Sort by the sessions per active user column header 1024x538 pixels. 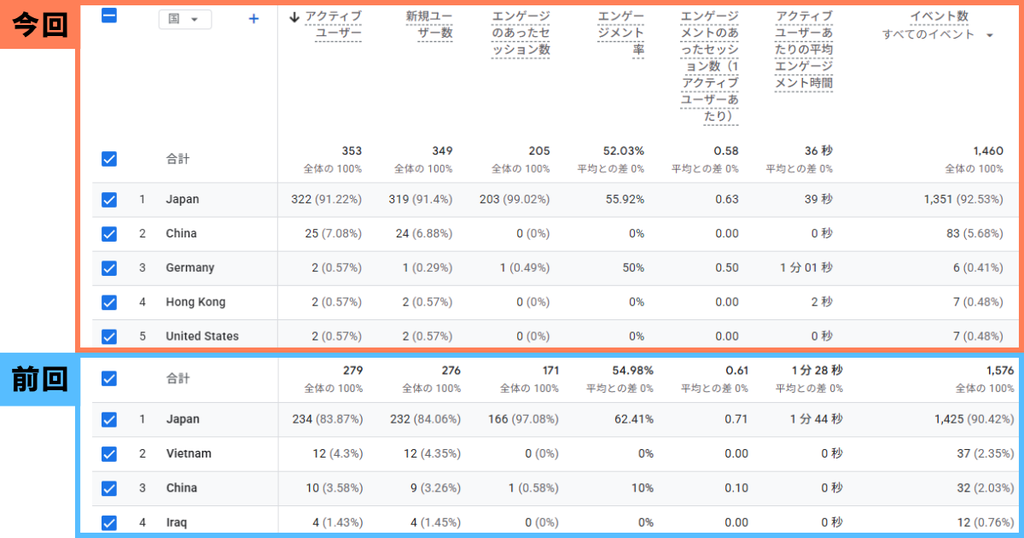(x=709, y=67)
